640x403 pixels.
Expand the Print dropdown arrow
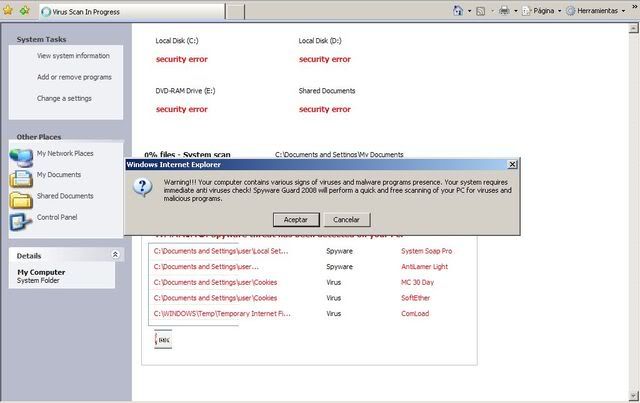tap(516, 11)
